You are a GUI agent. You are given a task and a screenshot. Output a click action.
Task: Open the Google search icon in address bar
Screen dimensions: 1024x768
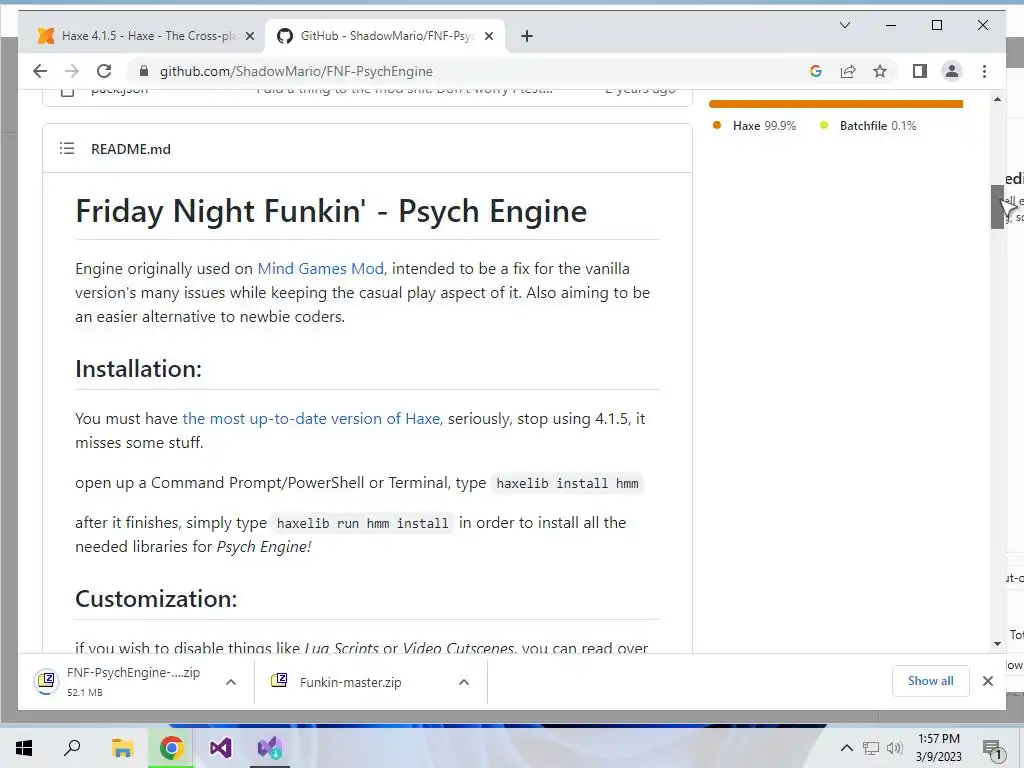[816, 71]
